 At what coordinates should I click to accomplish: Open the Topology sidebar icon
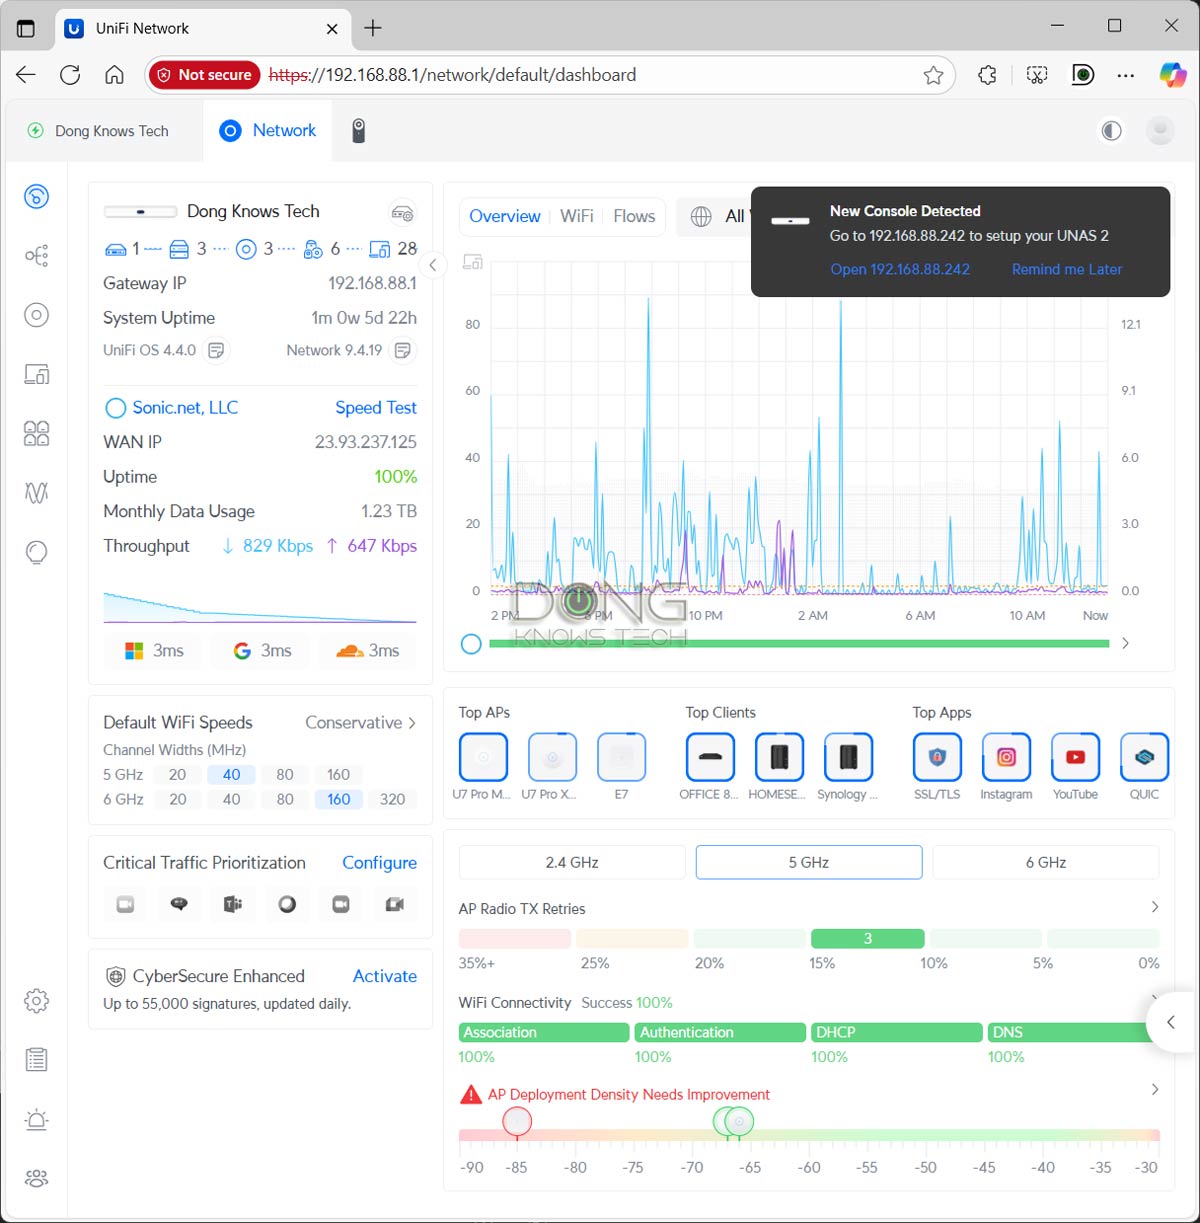(x=36, y=256)
